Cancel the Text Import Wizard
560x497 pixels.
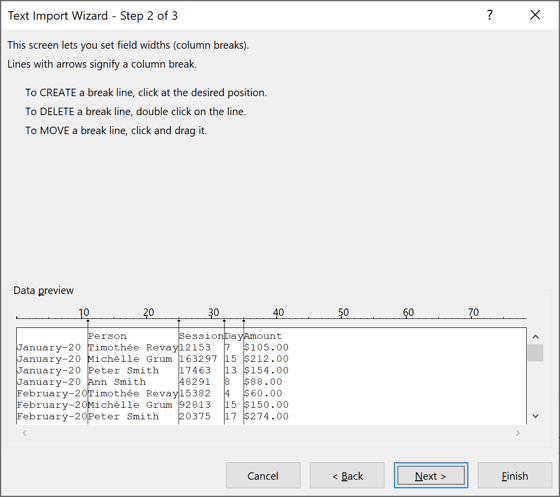click(x=263, y=476)
